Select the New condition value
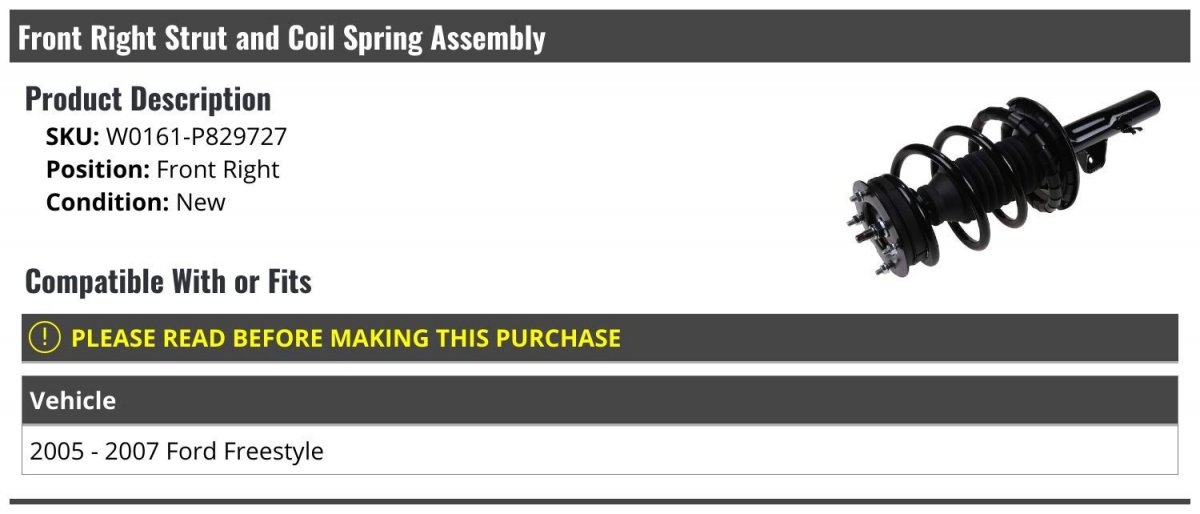 (201, 202)
